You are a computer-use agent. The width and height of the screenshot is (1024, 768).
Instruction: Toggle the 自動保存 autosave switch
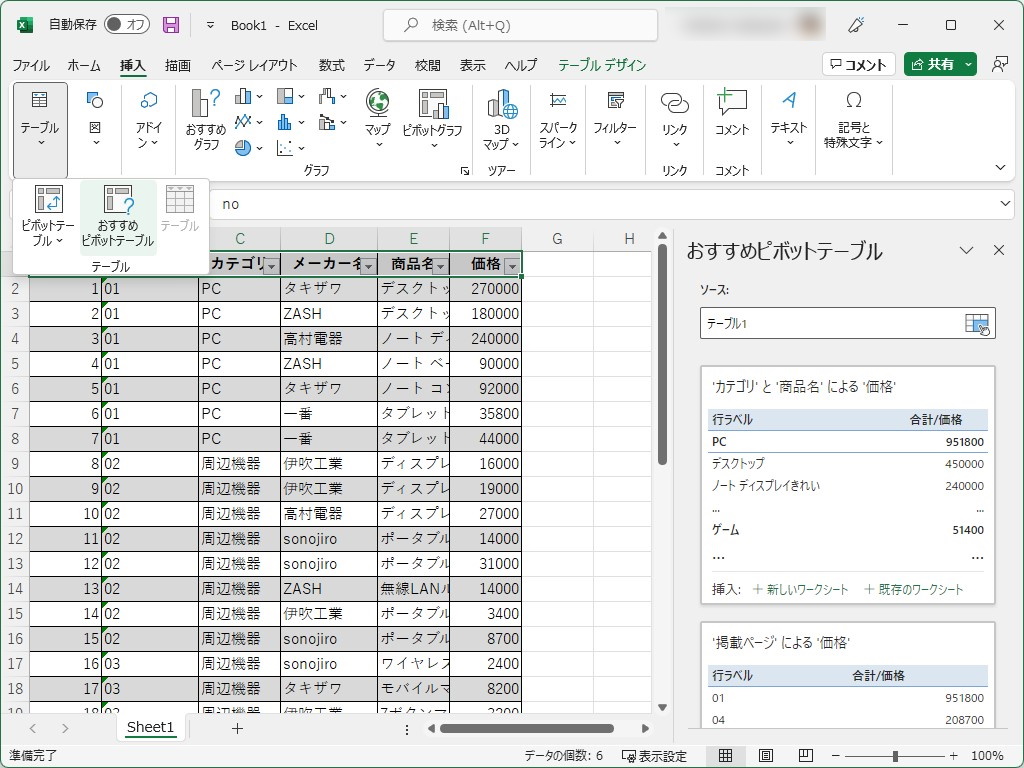click(127, 25)
